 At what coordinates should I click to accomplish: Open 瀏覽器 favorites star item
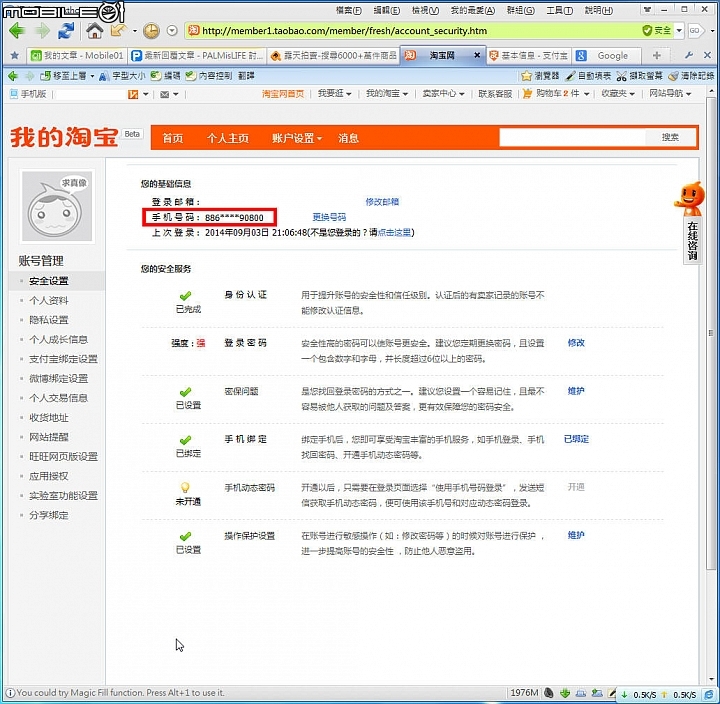(x=540, y=76)
